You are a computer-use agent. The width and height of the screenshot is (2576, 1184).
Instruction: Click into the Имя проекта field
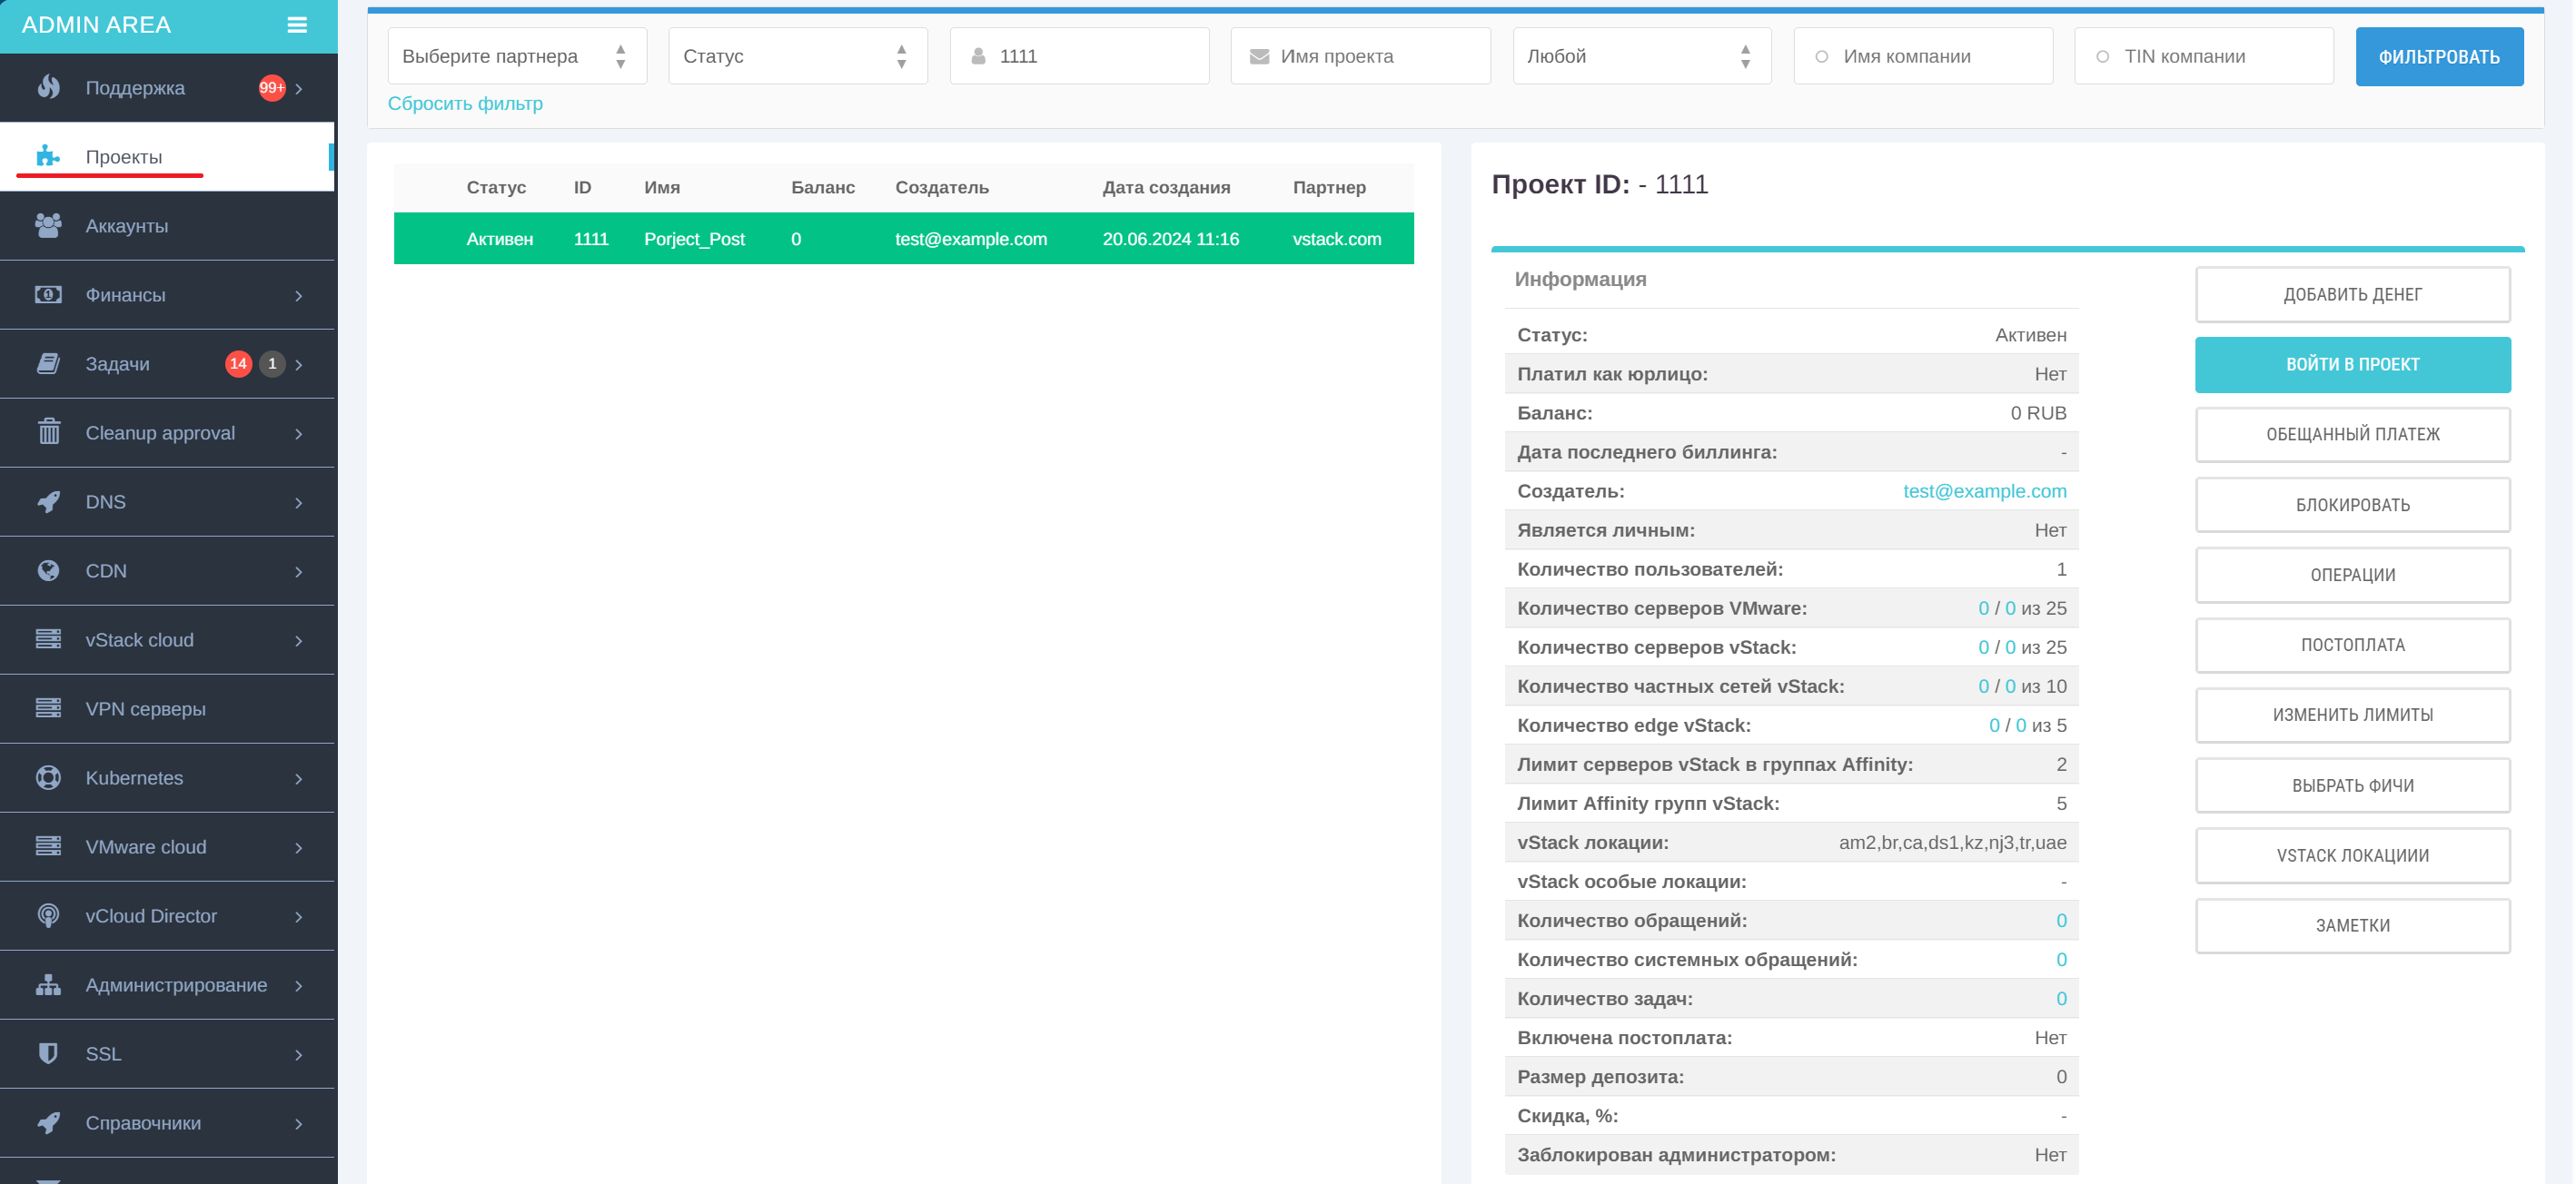coord(1376,56)
